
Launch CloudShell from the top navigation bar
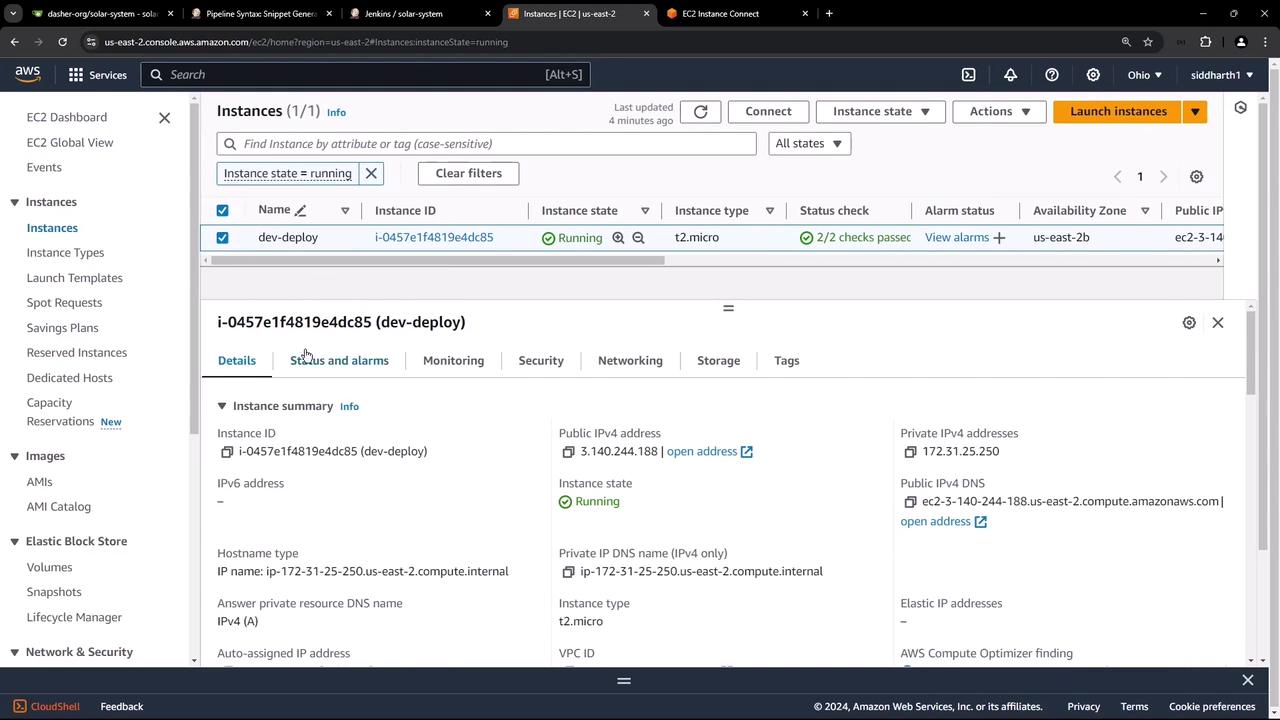[968, 75]
